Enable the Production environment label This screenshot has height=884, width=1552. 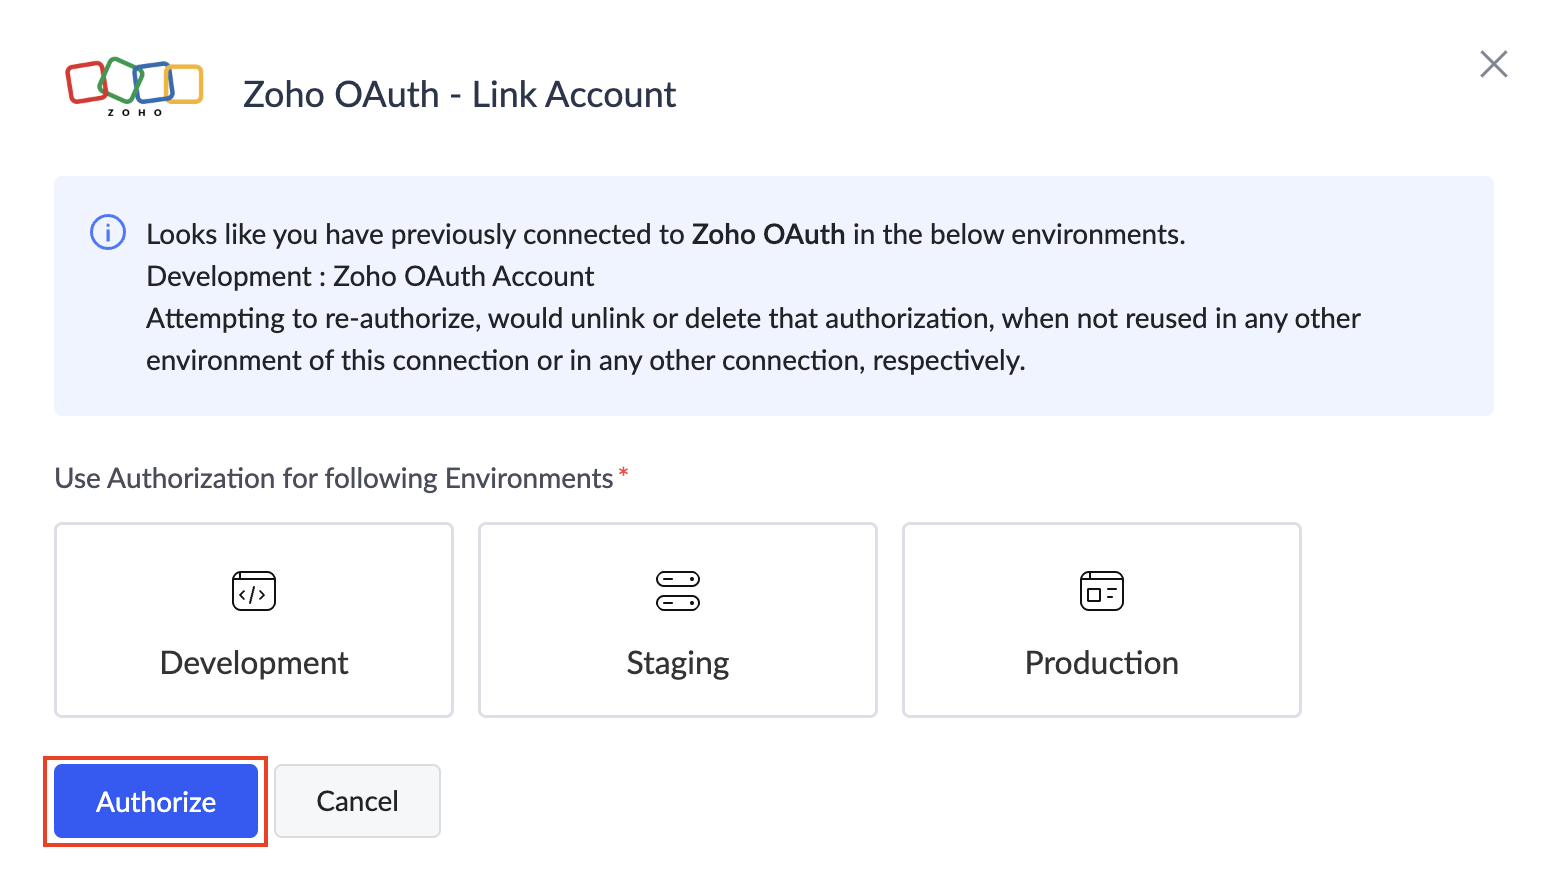click(x=1101, y=663)
